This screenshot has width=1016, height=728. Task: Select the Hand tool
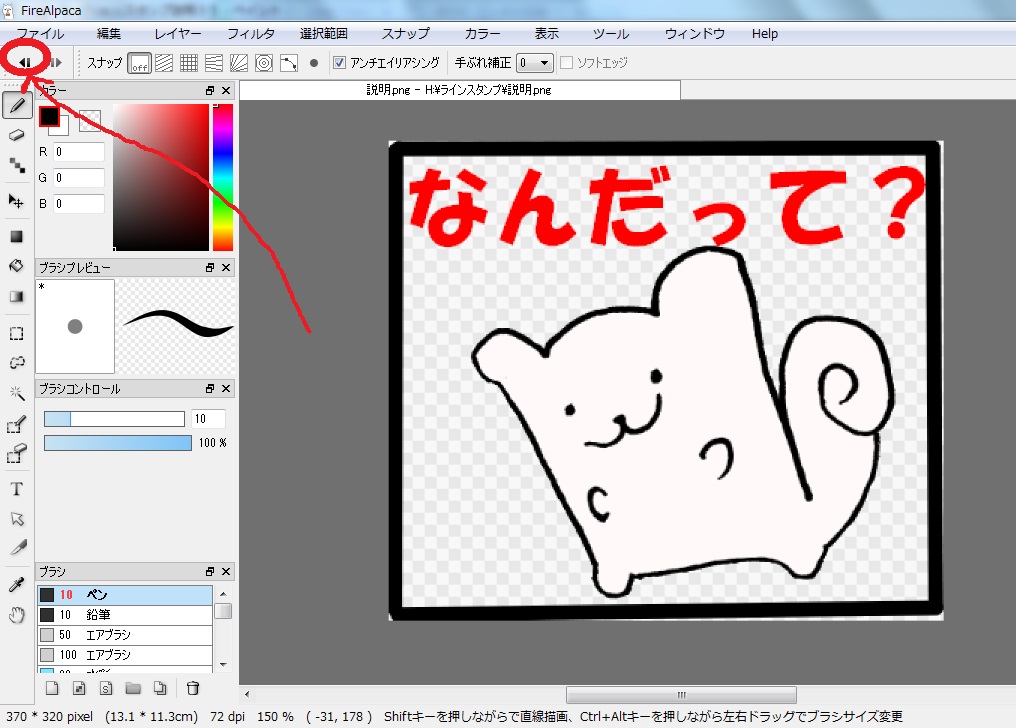(17, 615)
